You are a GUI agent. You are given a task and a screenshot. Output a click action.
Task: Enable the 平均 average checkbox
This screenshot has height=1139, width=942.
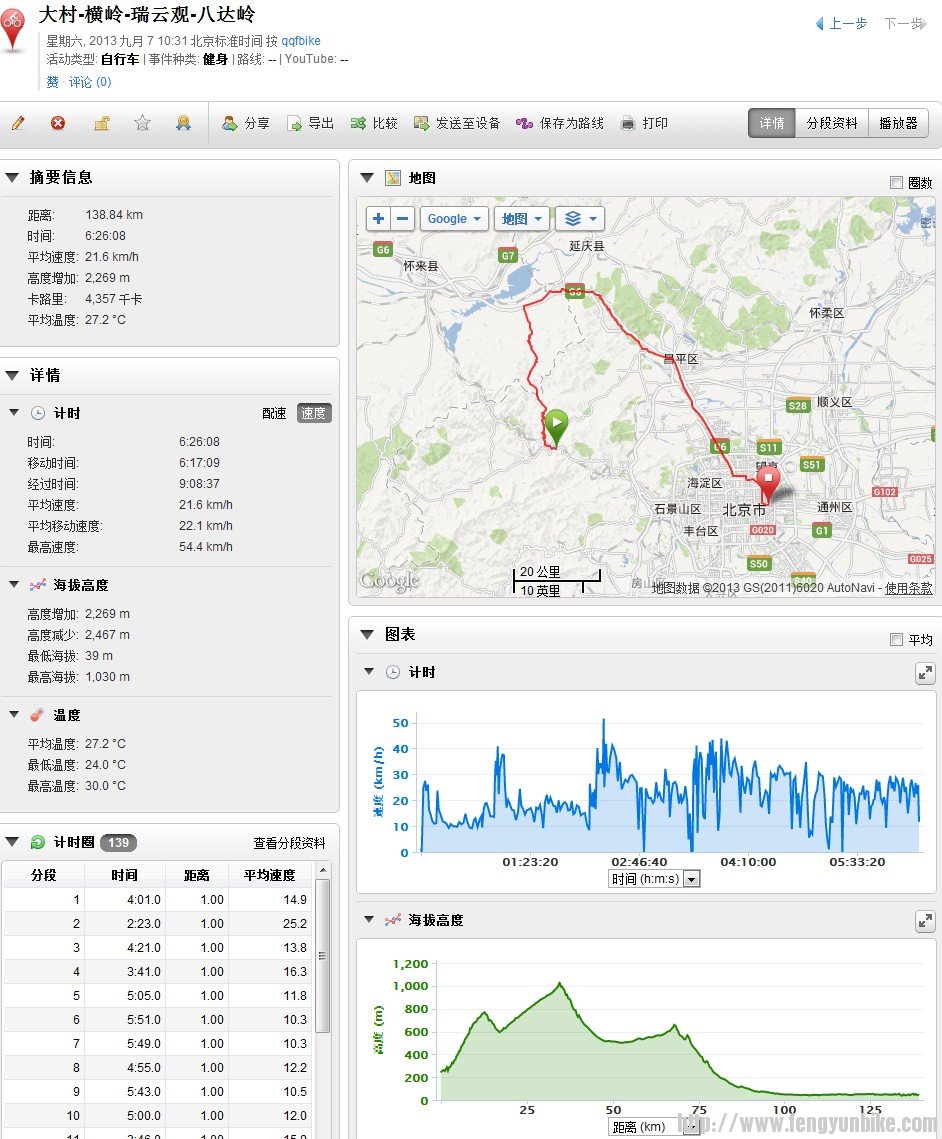point(896,640)
